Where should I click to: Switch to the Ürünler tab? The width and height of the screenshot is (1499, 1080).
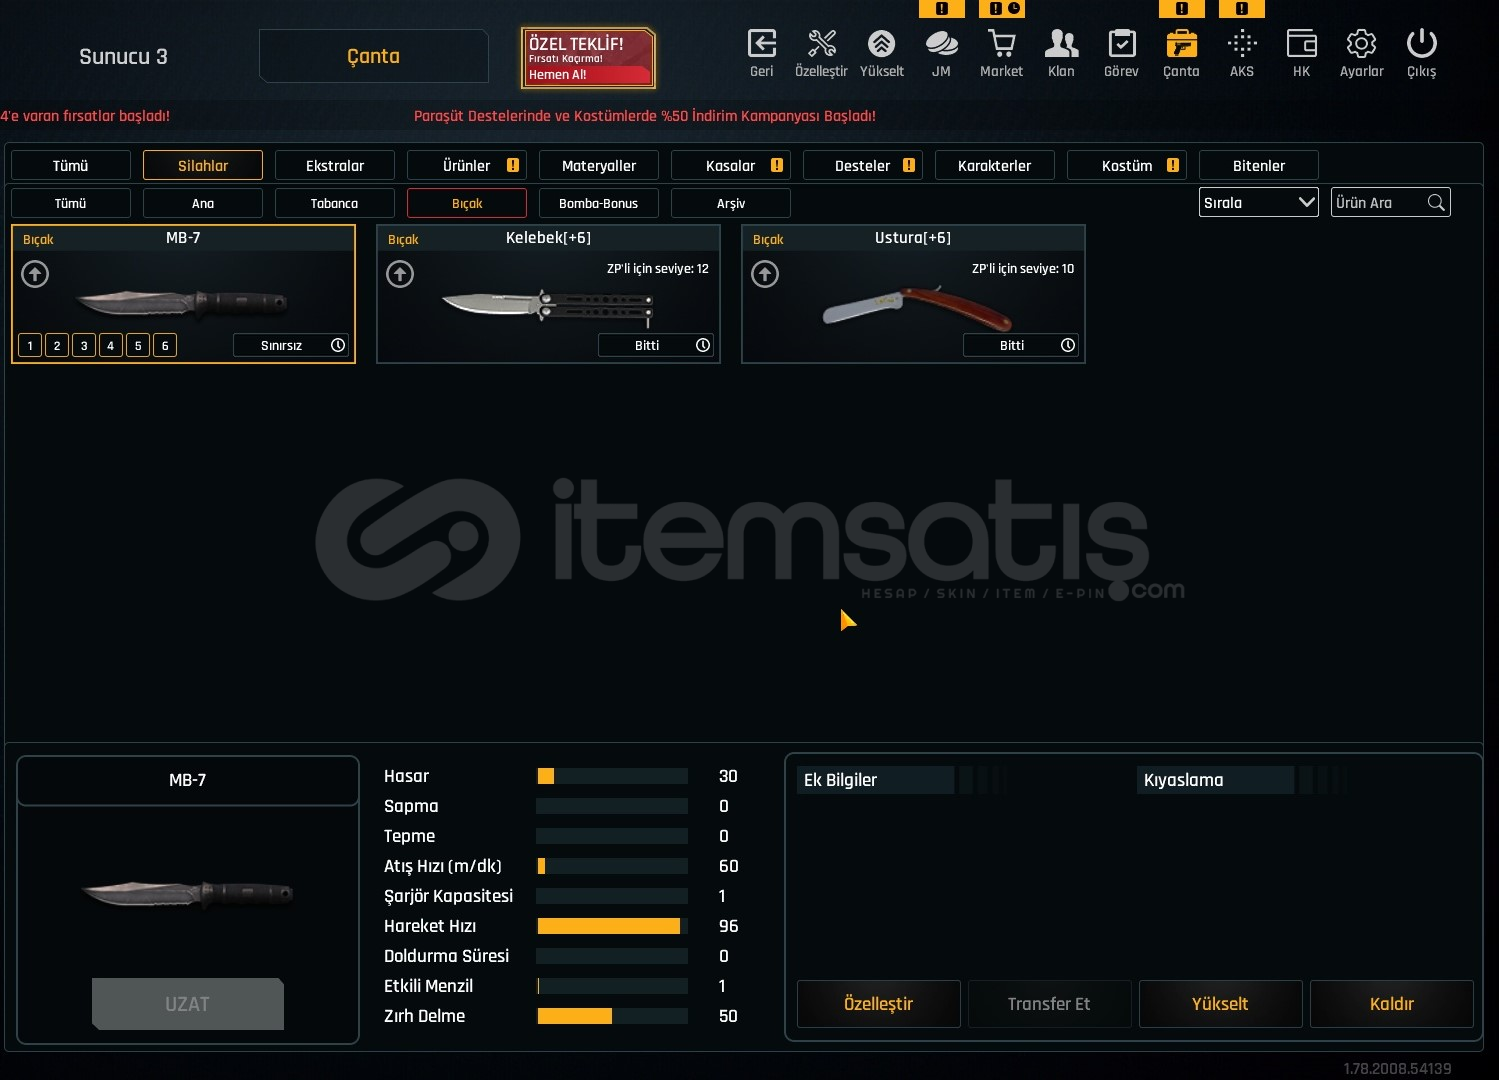467,165
